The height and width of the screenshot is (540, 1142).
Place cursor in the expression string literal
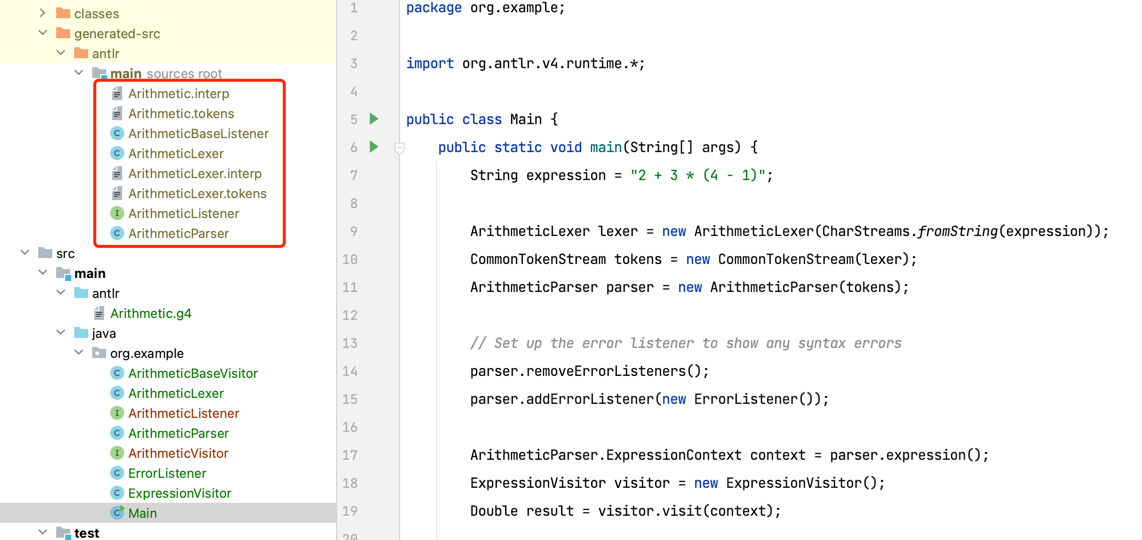pos(701,176)
